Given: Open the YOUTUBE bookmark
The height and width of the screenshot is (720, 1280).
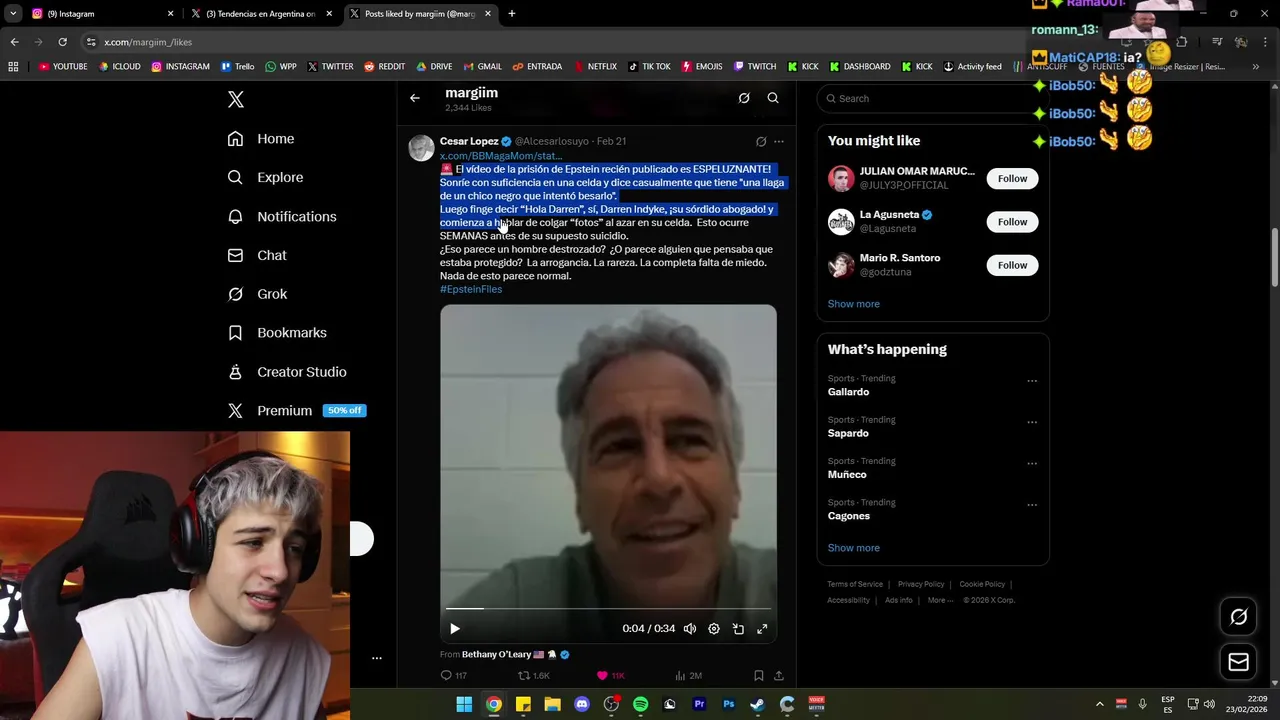Looking at the screenshot, I should (x=63, y=67).
